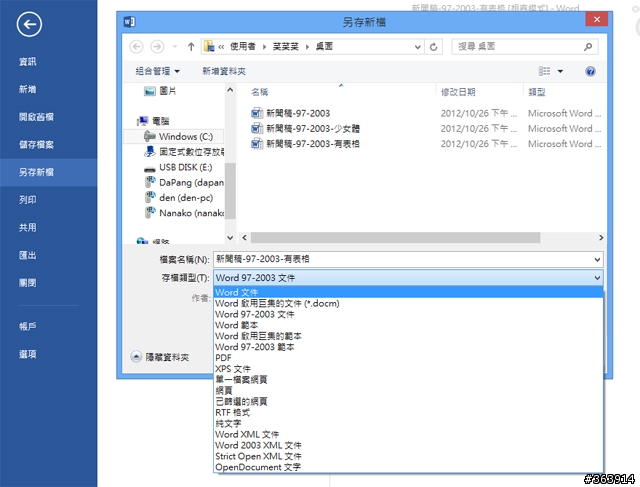This screenshot has height=487, width=640.
Task: Choose Word 2003 XML 文件 format
Action: click(408, 445)
